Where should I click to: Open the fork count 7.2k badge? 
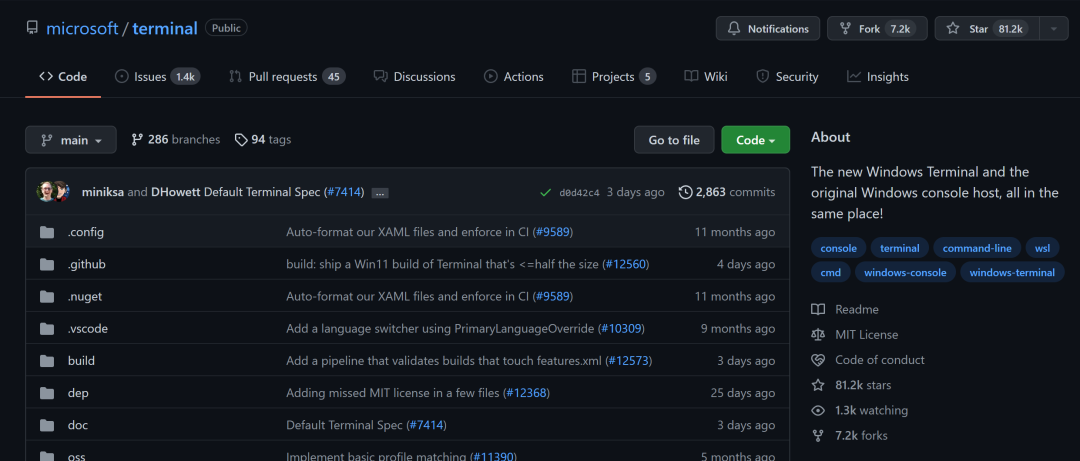pos(900,29)
